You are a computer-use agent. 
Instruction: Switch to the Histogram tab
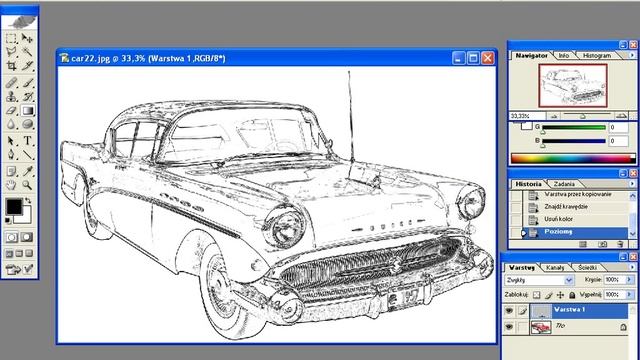[x=596, y=56]
